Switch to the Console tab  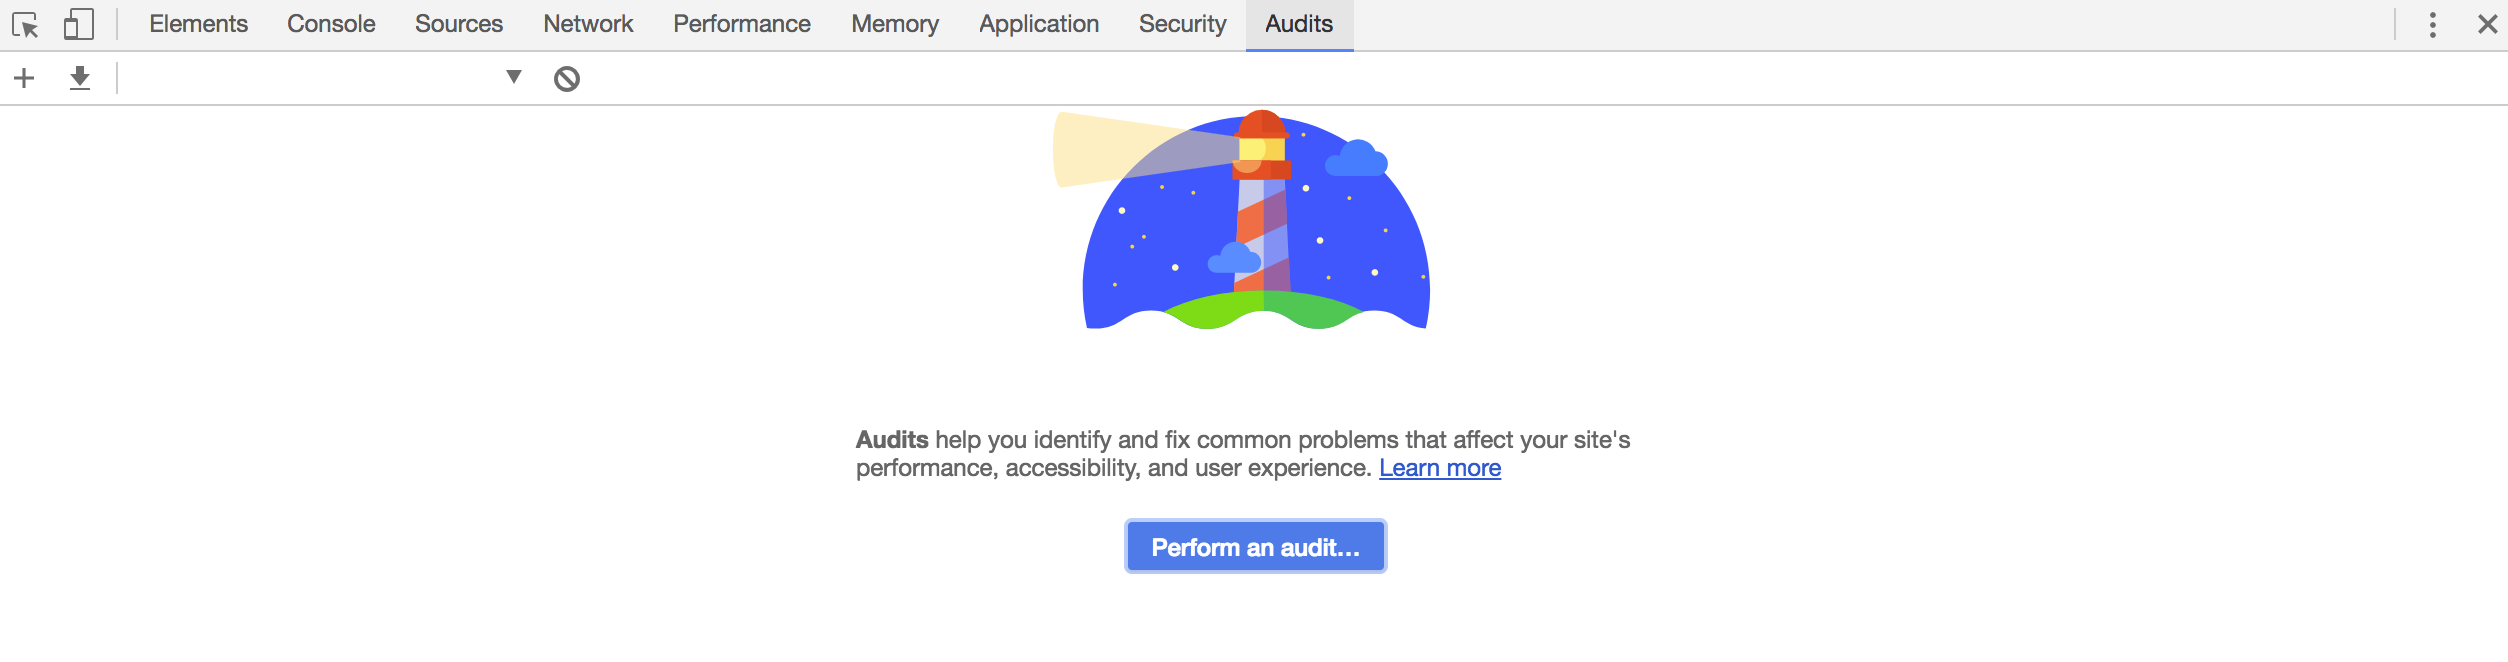pos(331,24)
